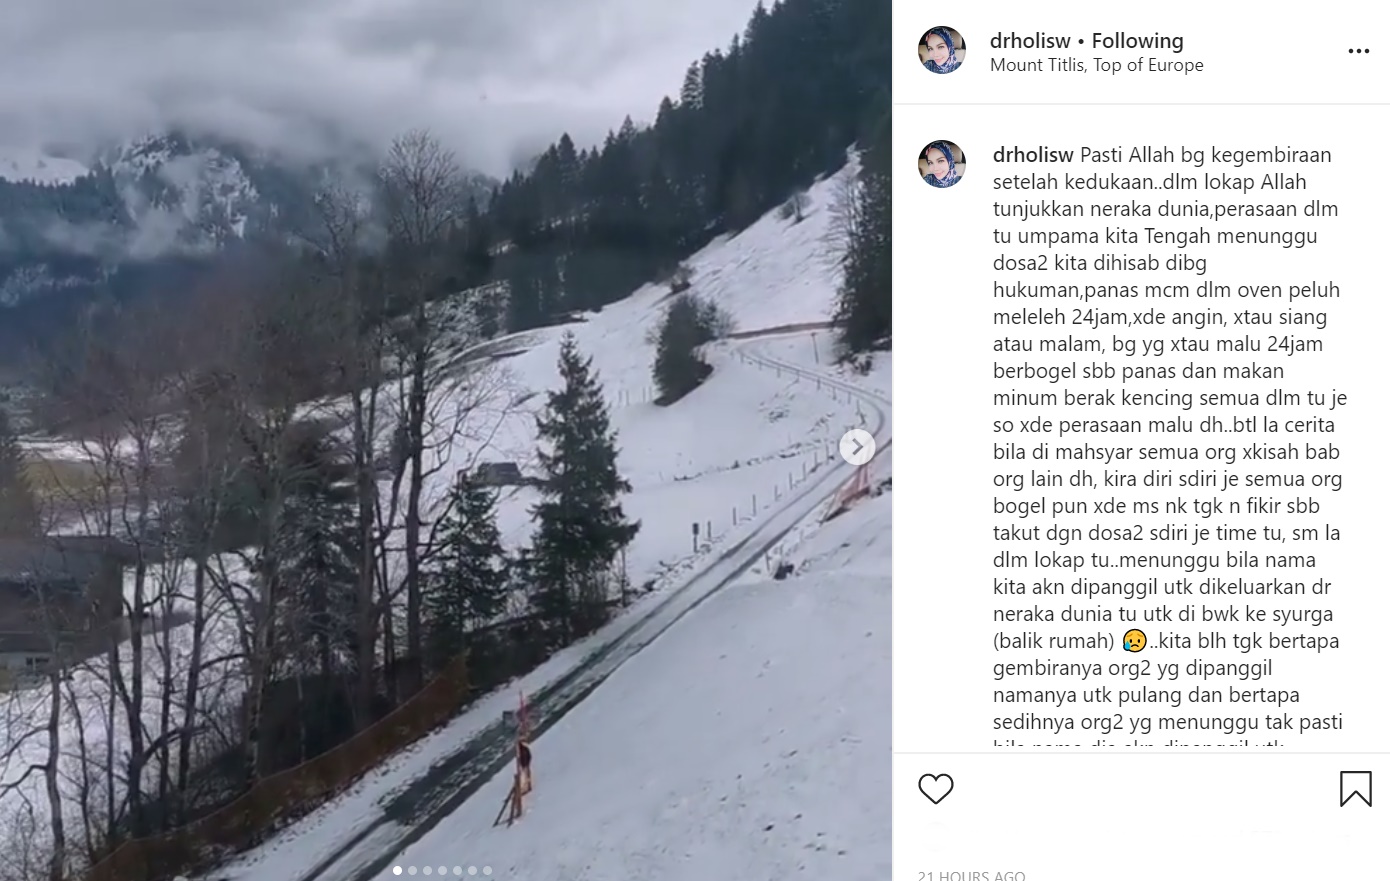
Task: Select the fifth carousel dot indicator
Action: [x=457, y=870]
